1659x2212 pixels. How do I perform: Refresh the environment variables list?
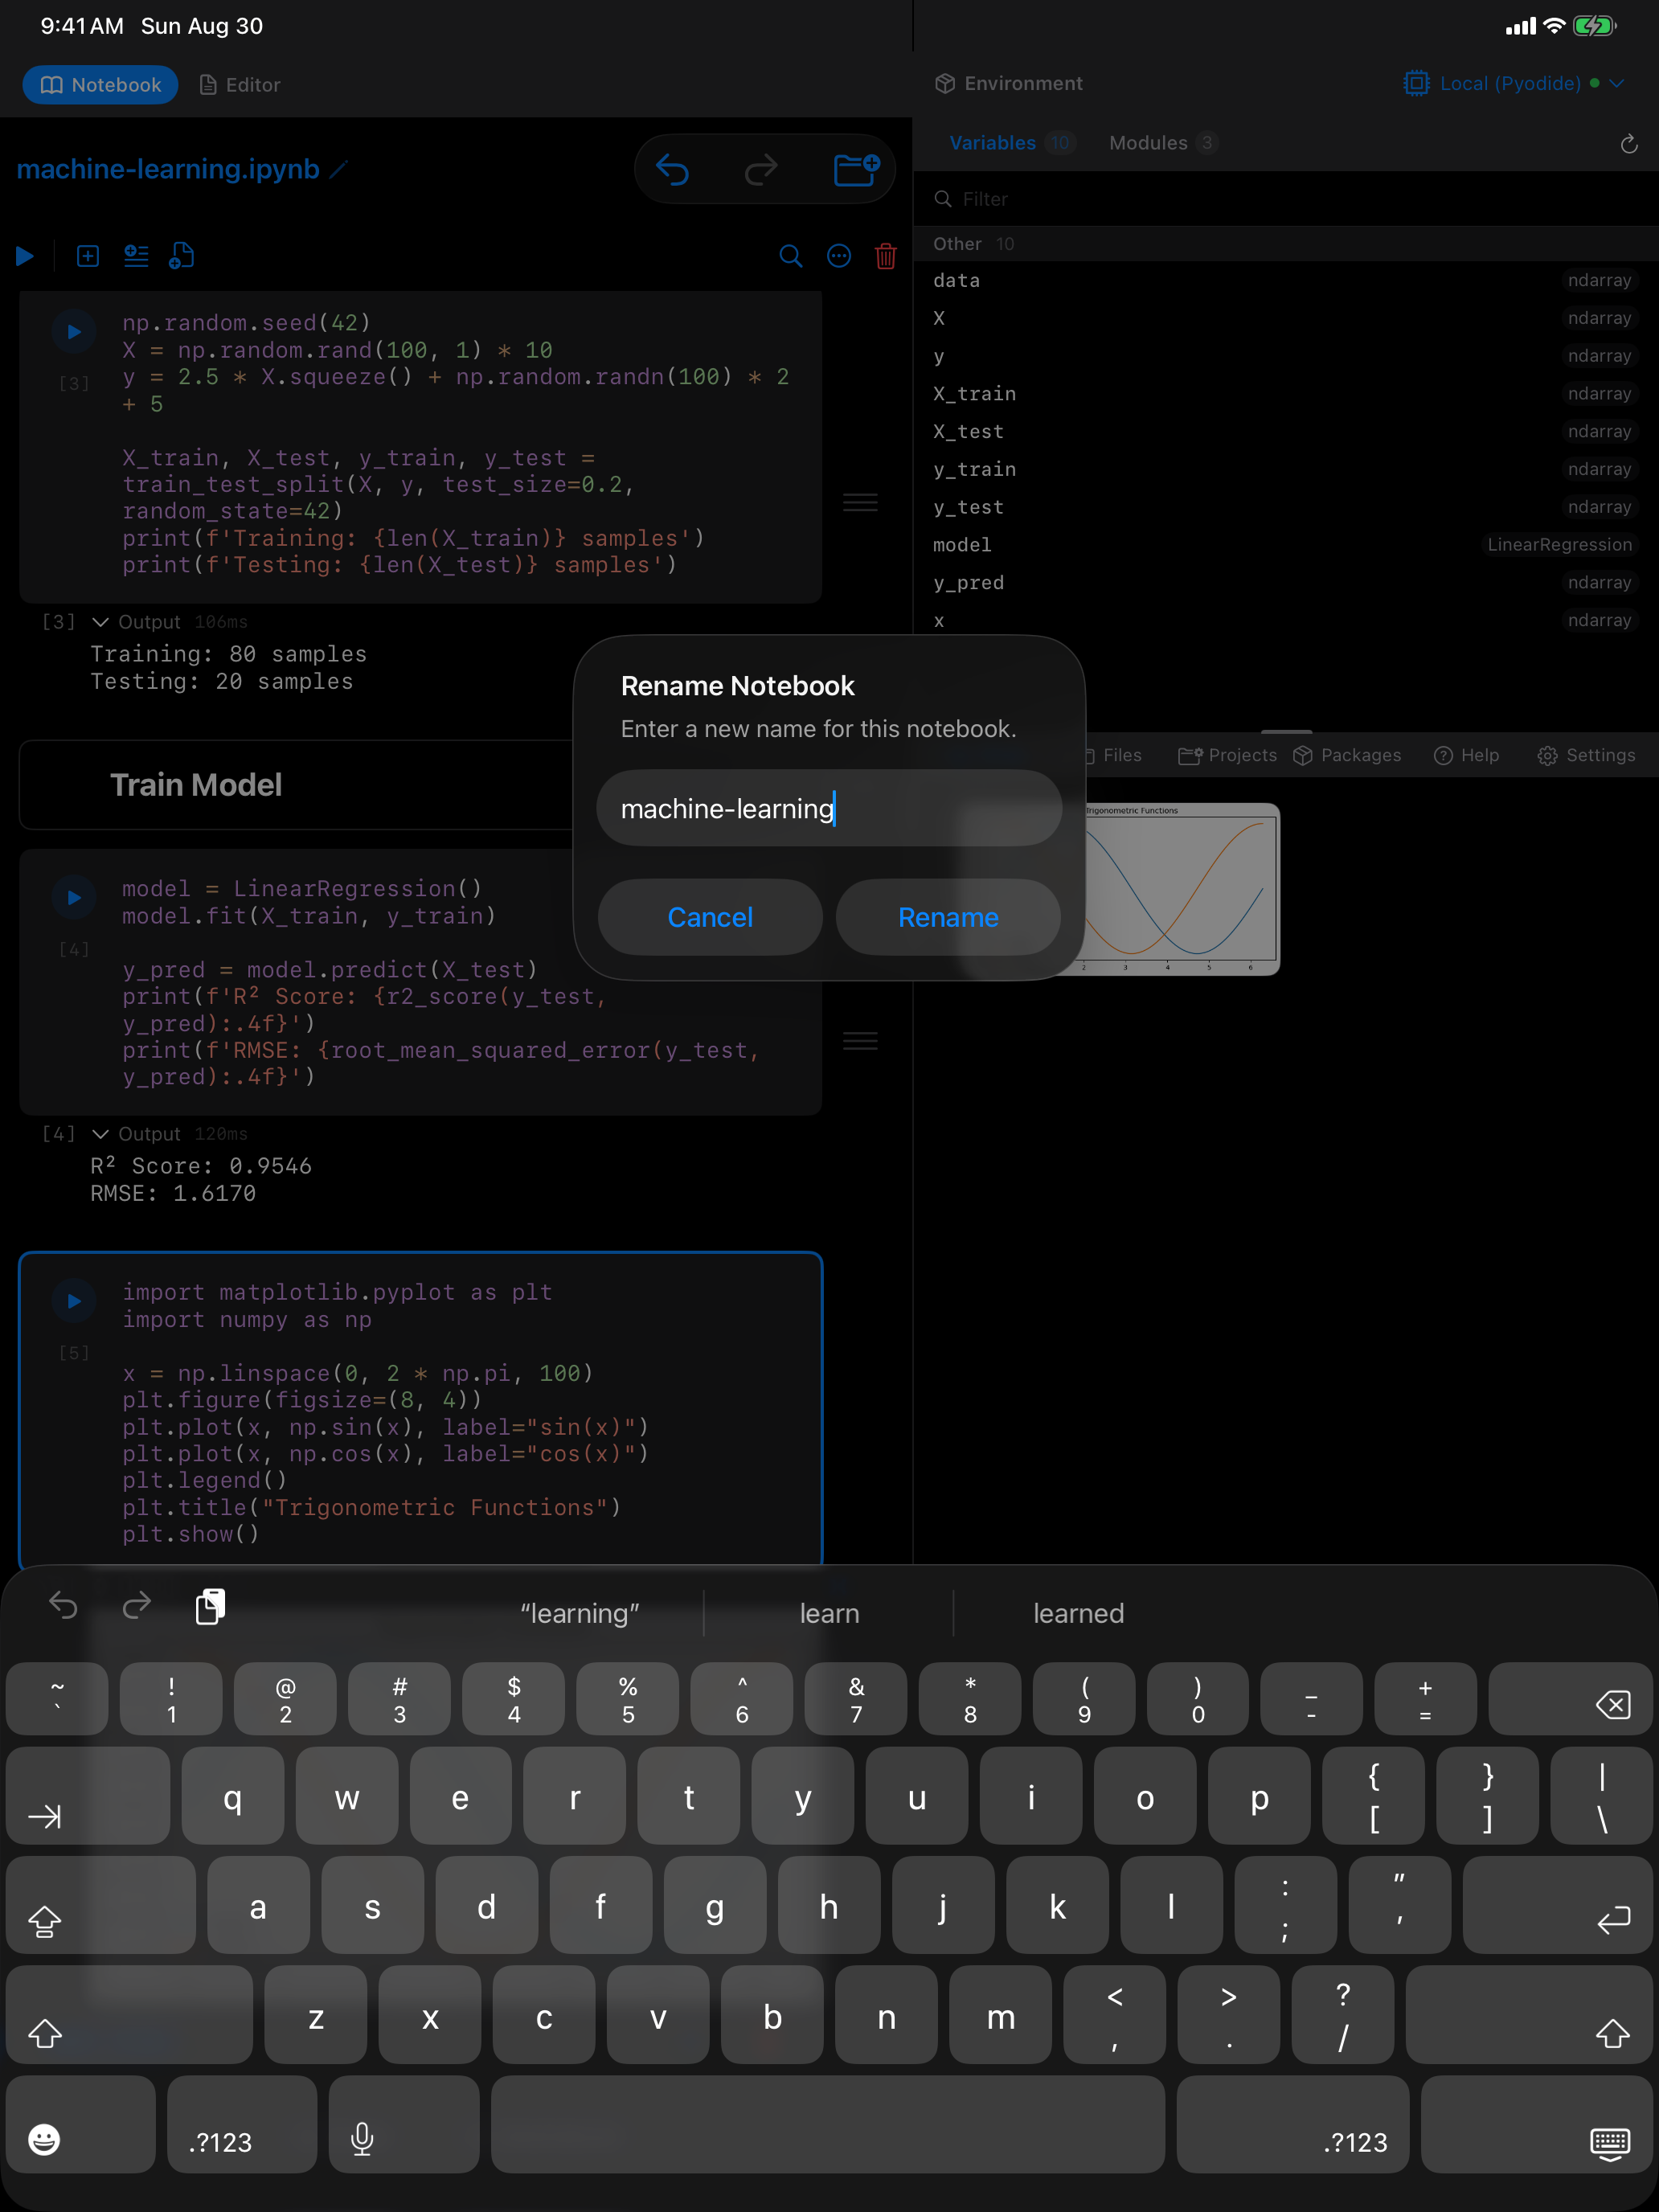(1629, 144)
